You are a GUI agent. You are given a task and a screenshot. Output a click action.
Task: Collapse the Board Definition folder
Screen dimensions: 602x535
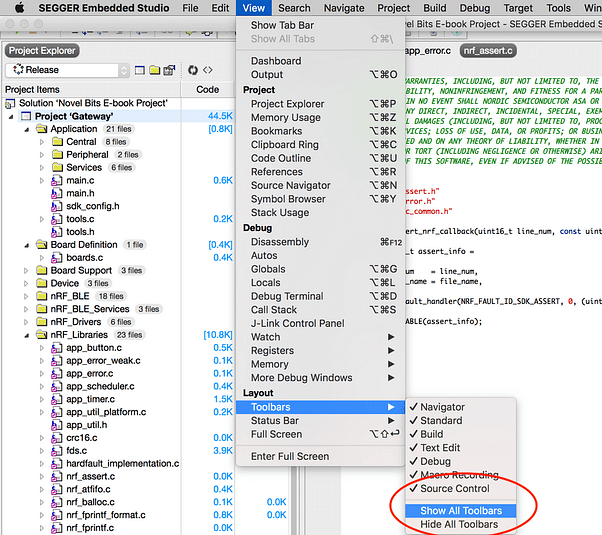[26, 245]
